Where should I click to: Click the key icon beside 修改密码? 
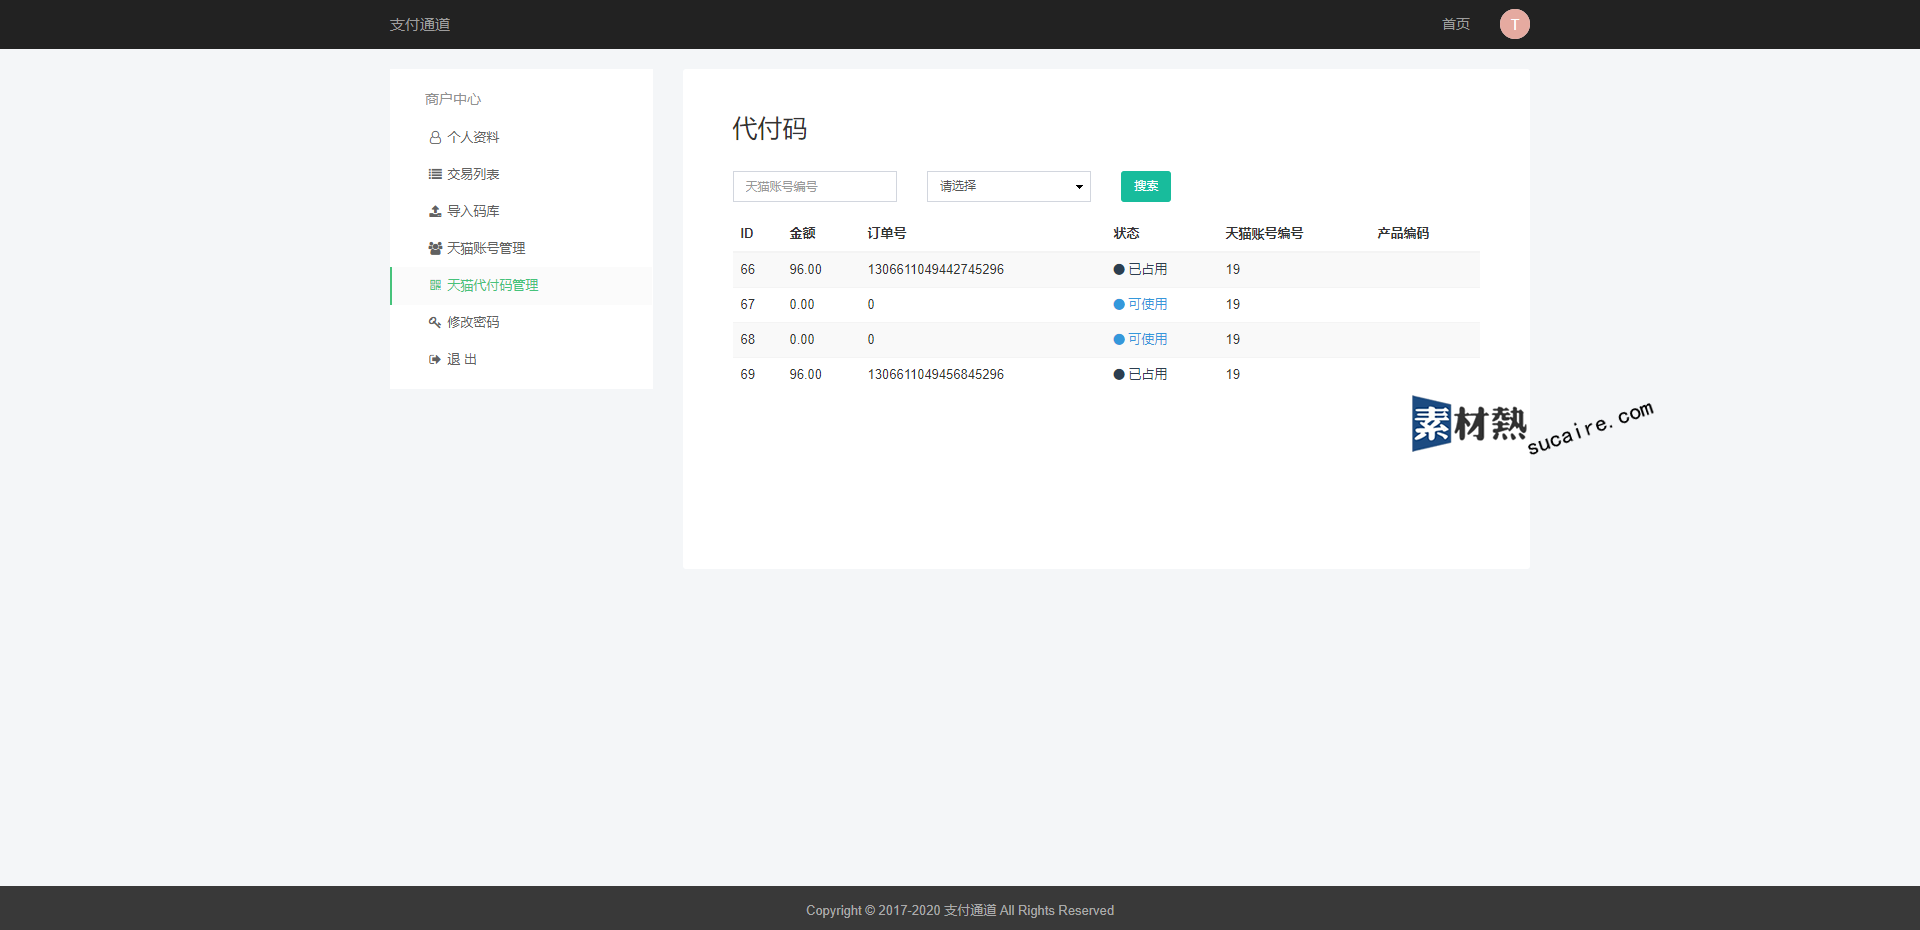click(435, 322)
